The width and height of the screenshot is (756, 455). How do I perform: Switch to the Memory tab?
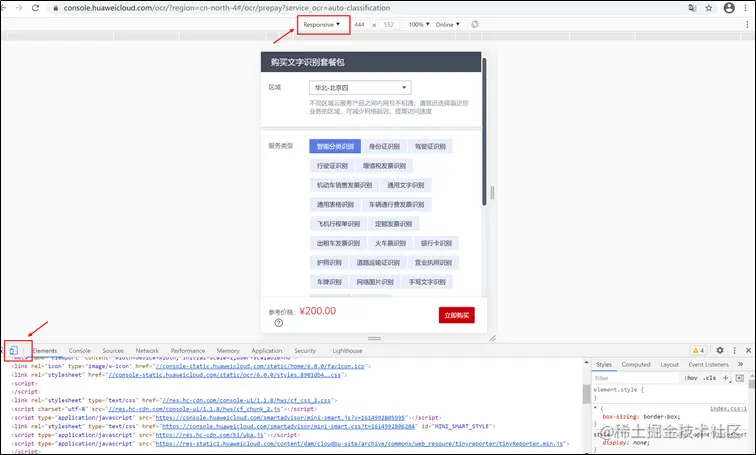pos(228,350)
